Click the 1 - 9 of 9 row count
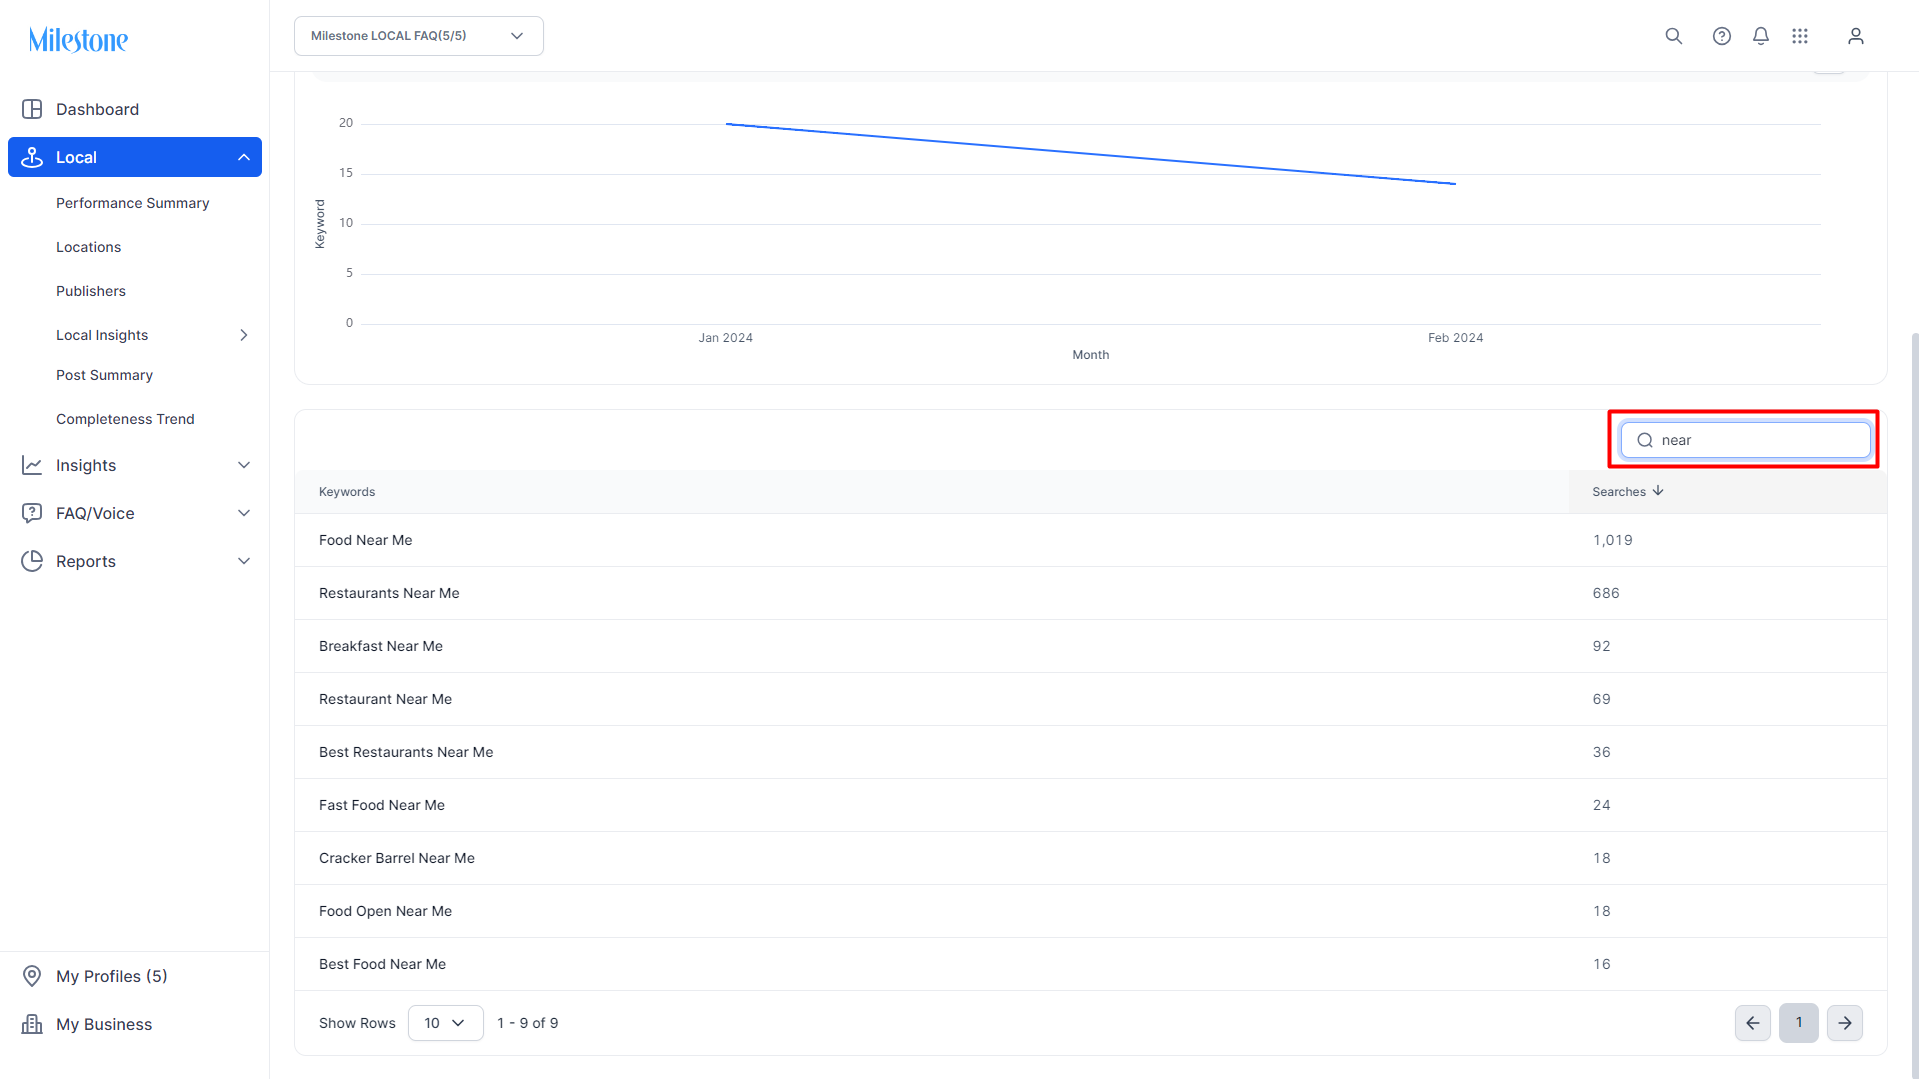 [x=527, y=1023]
